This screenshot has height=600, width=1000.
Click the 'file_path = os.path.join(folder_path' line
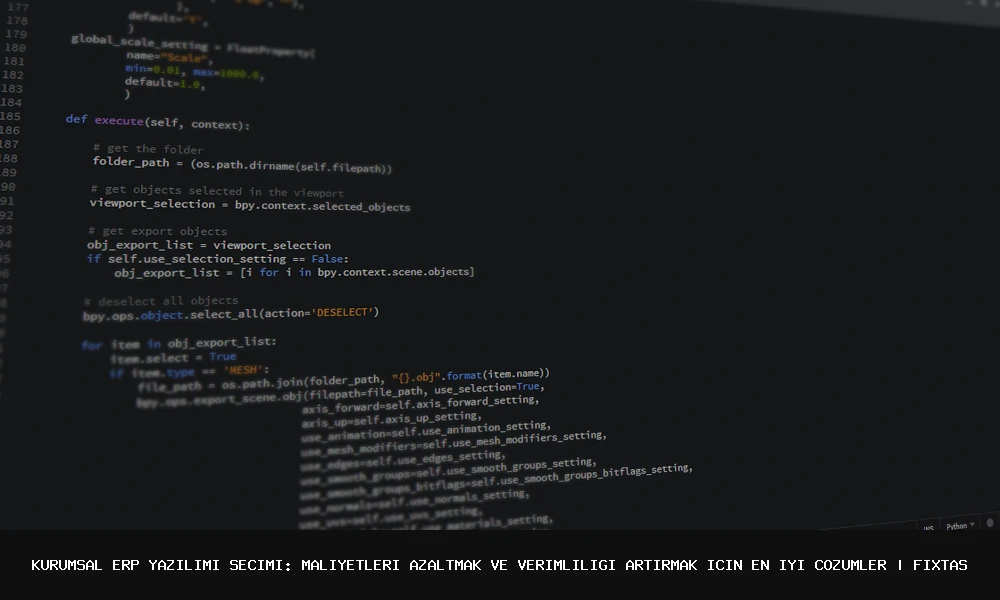[x=342, y=380]
